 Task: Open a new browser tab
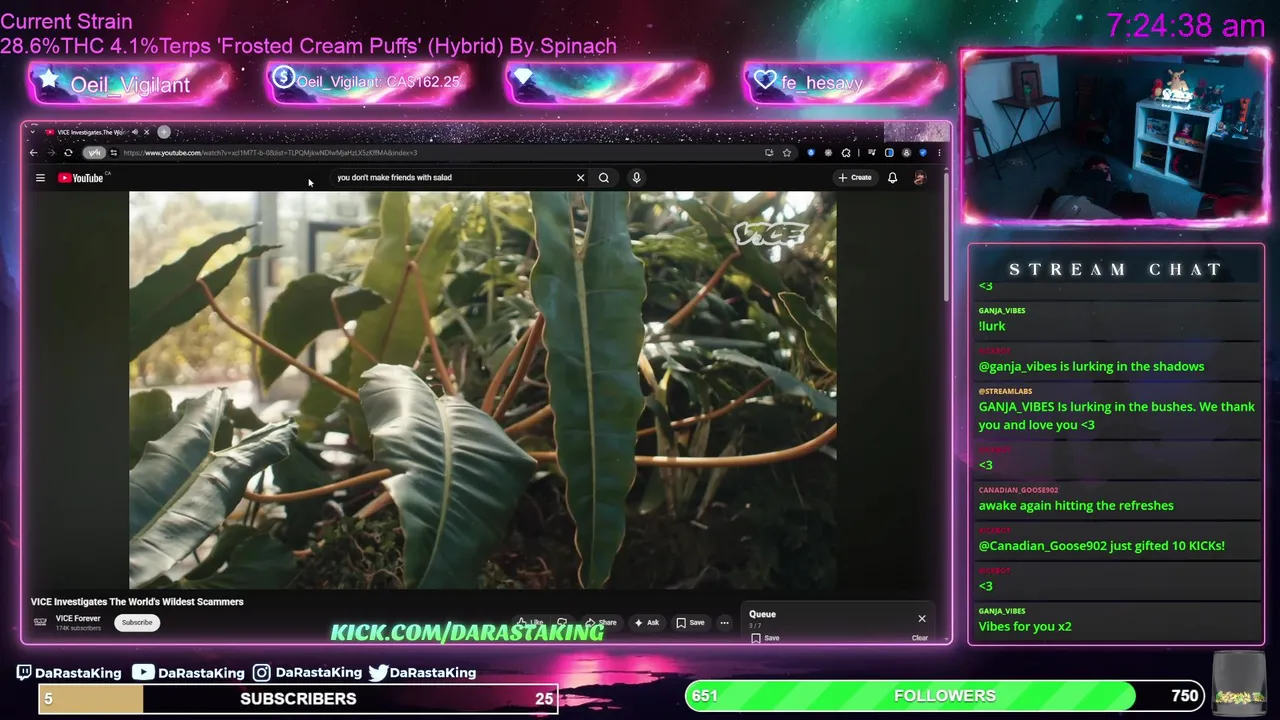164,132
